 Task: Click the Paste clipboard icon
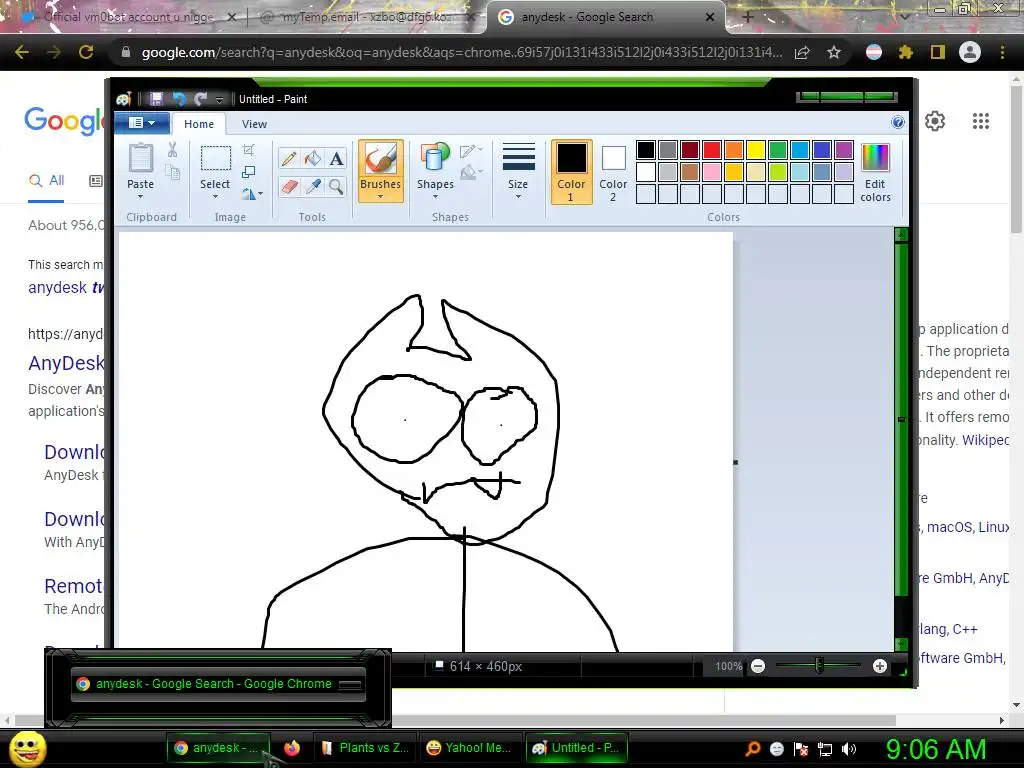click(140, 159)
